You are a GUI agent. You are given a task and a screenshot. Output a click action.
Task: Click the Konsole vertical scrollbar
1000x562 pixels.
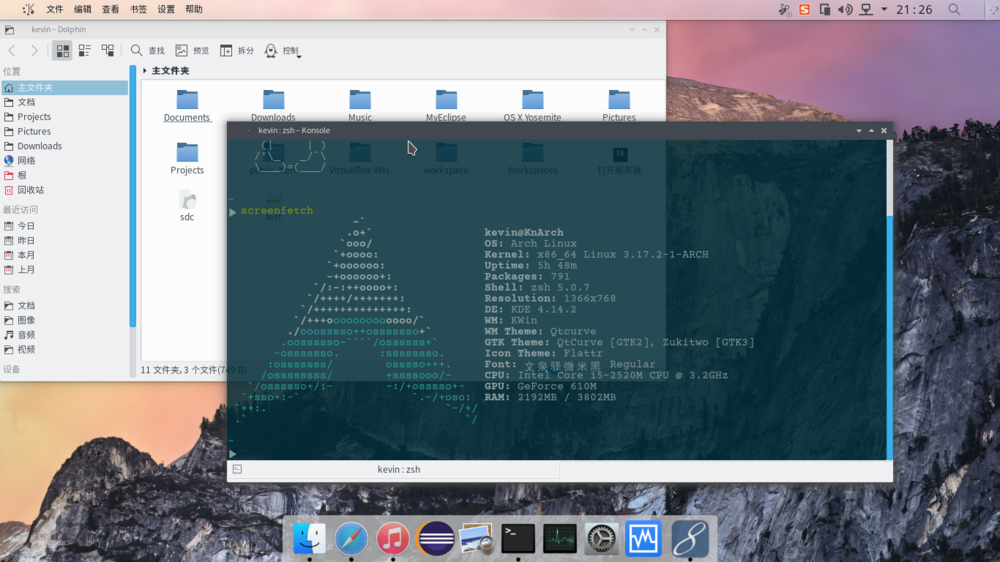[889, 336]
